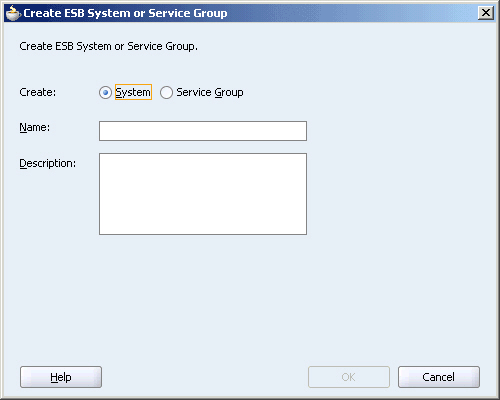Open Help for this dialog
The image size is (500, 400).
(61, 377)
